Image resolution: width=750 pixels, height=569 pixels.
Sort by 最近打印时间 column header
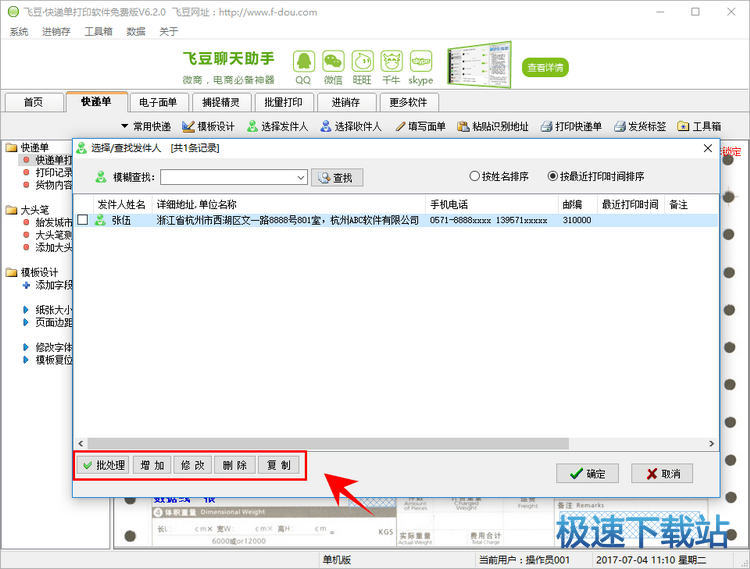(631, 205)
